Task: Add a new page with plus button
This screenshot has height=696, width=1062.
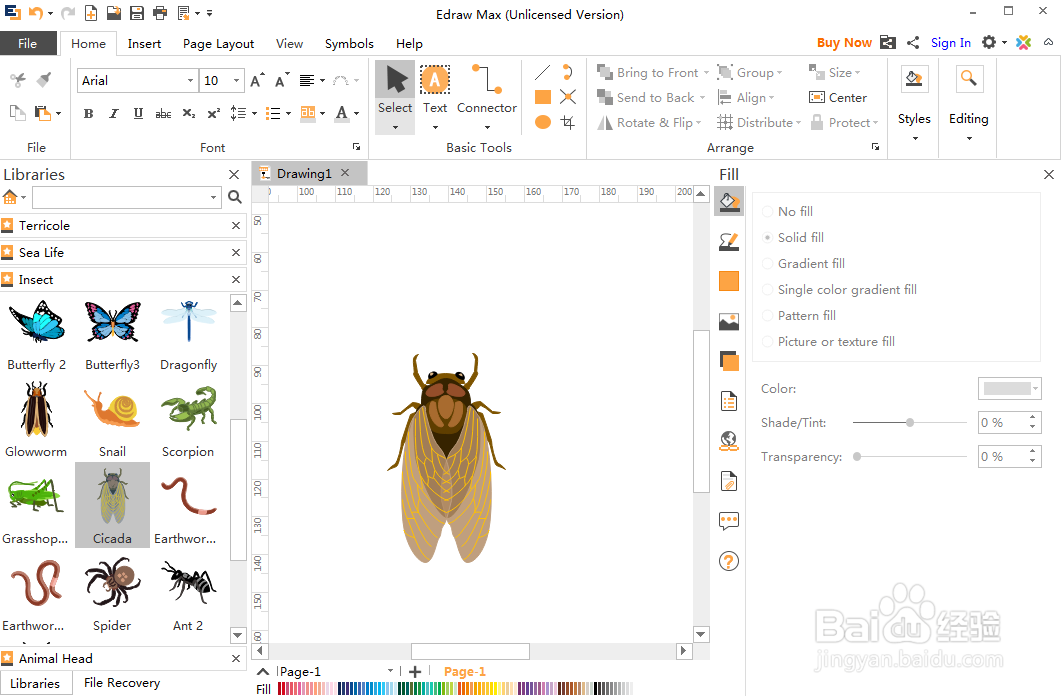Action: pyautogui.click(x=415, y=671)
